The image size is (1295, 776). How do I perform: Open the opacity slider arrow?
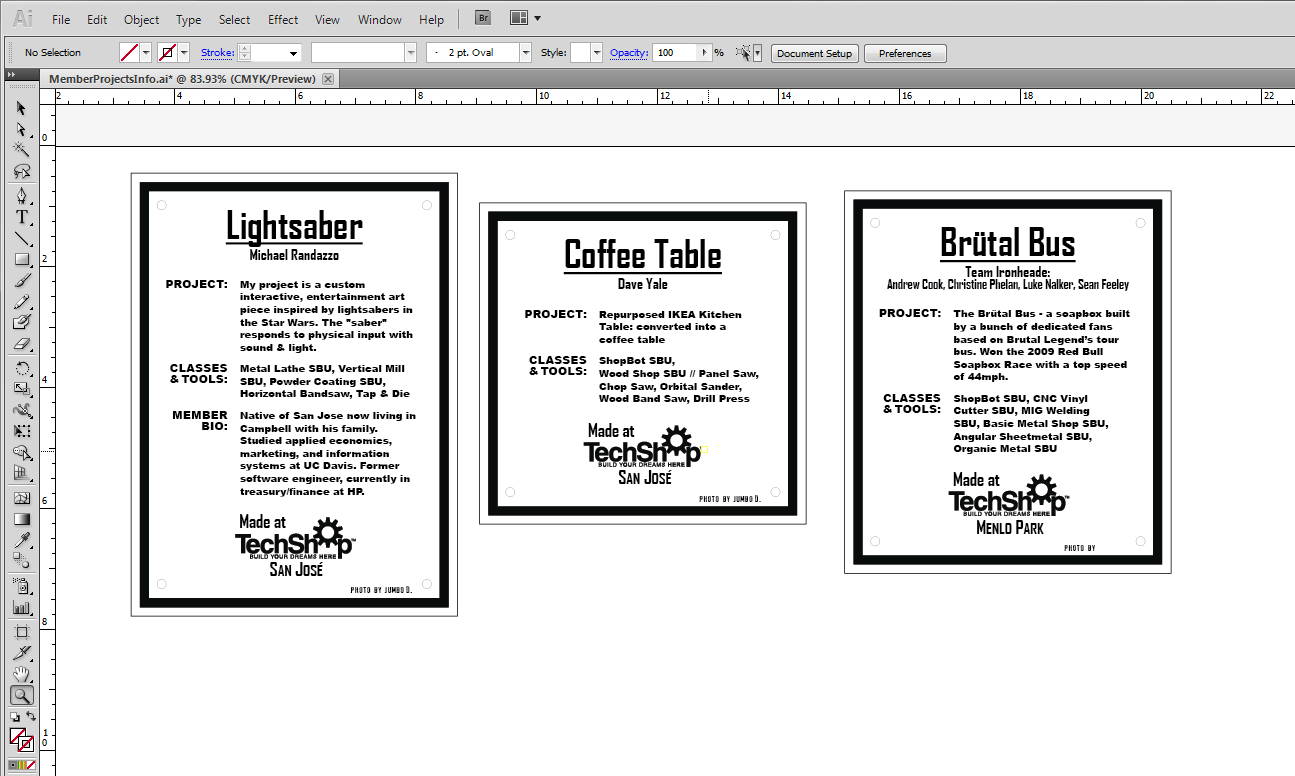click(705, 53)
